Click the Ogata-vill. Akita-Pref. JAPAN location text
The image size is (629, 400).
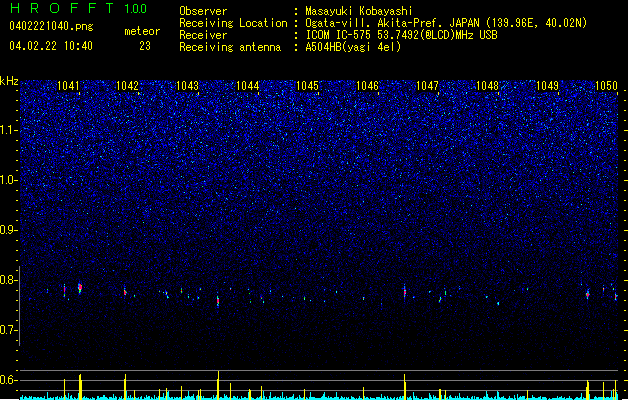point(446,23)
